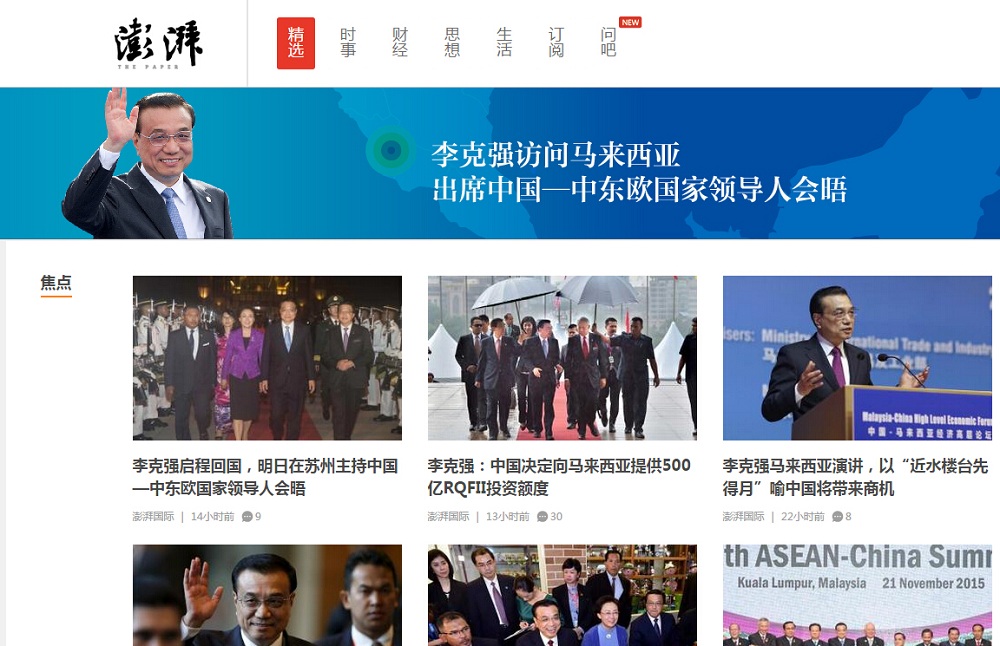The width and height of the screenshot is (1000, 646).
Task: Open the 时事 section
Action: point(348,43)
